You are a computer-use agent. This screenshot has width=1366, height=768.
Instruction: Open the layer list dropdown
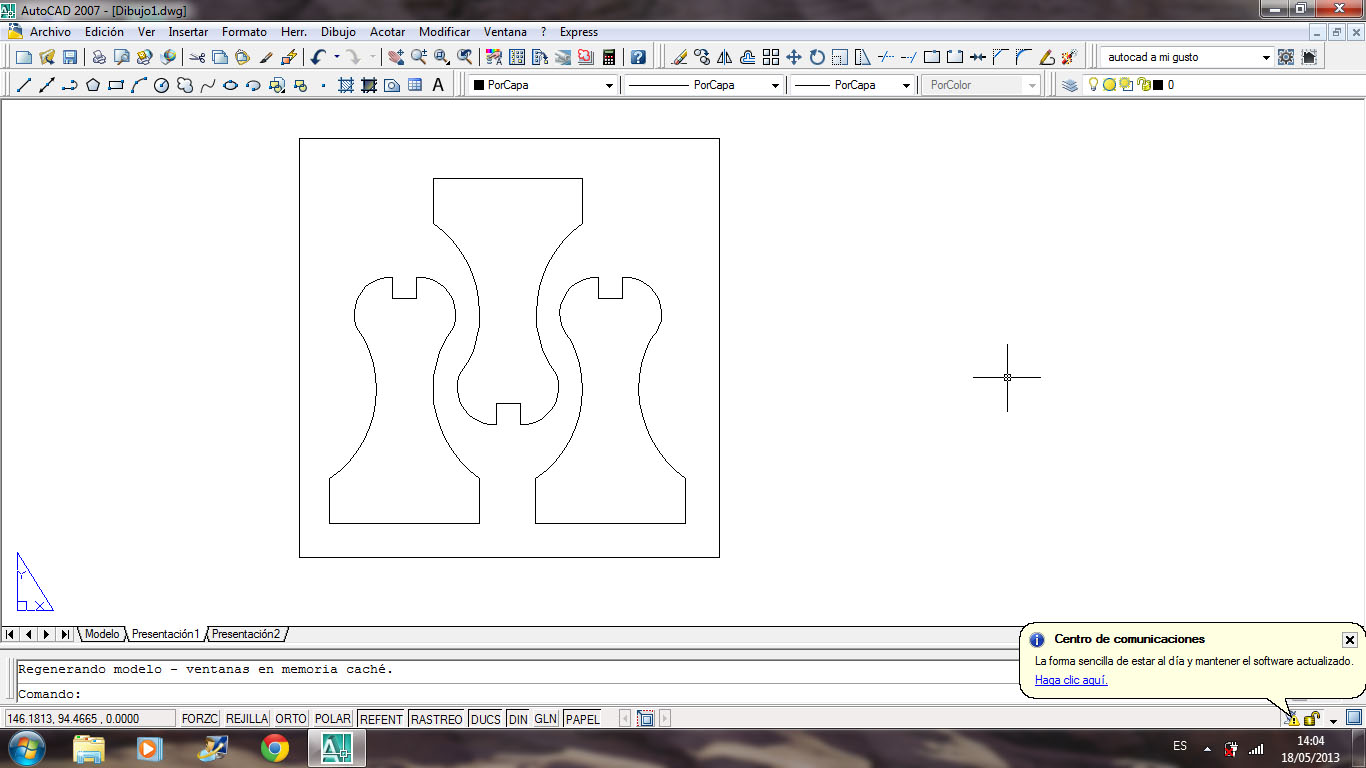(x=1200, y=85)
